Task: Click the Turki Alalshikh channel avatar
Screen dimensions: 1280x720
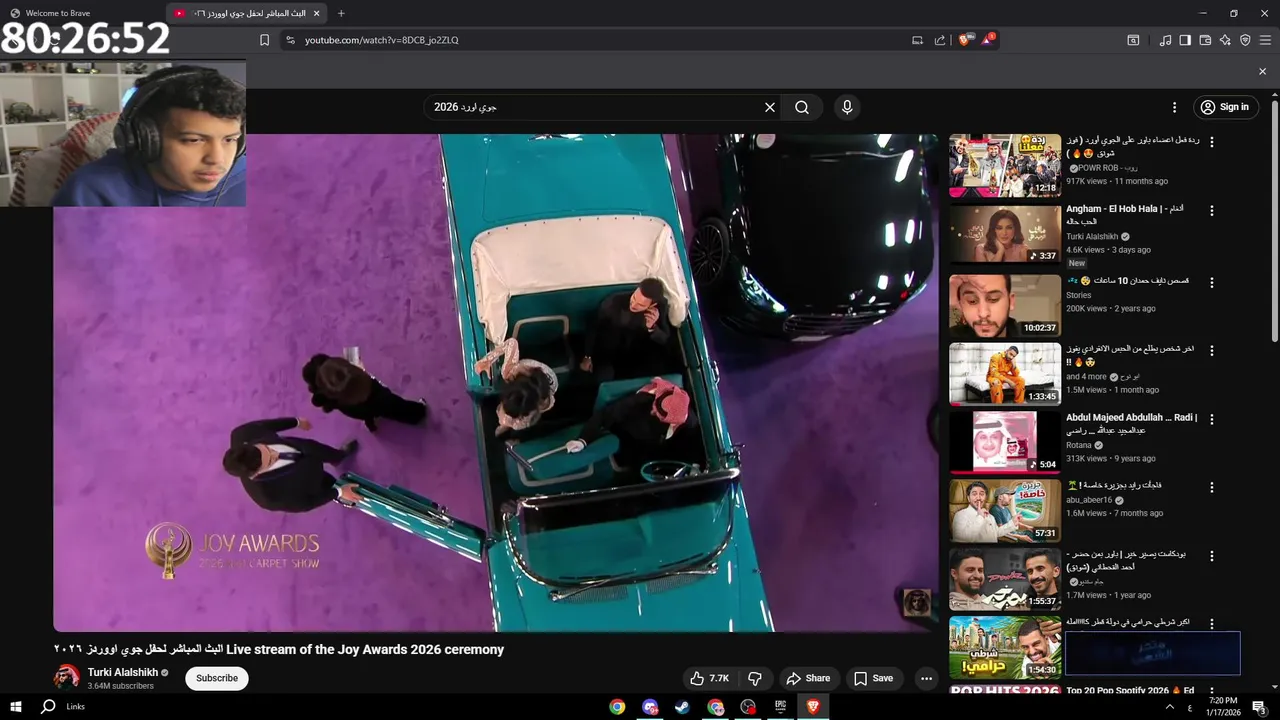Action: pos(67,678)
